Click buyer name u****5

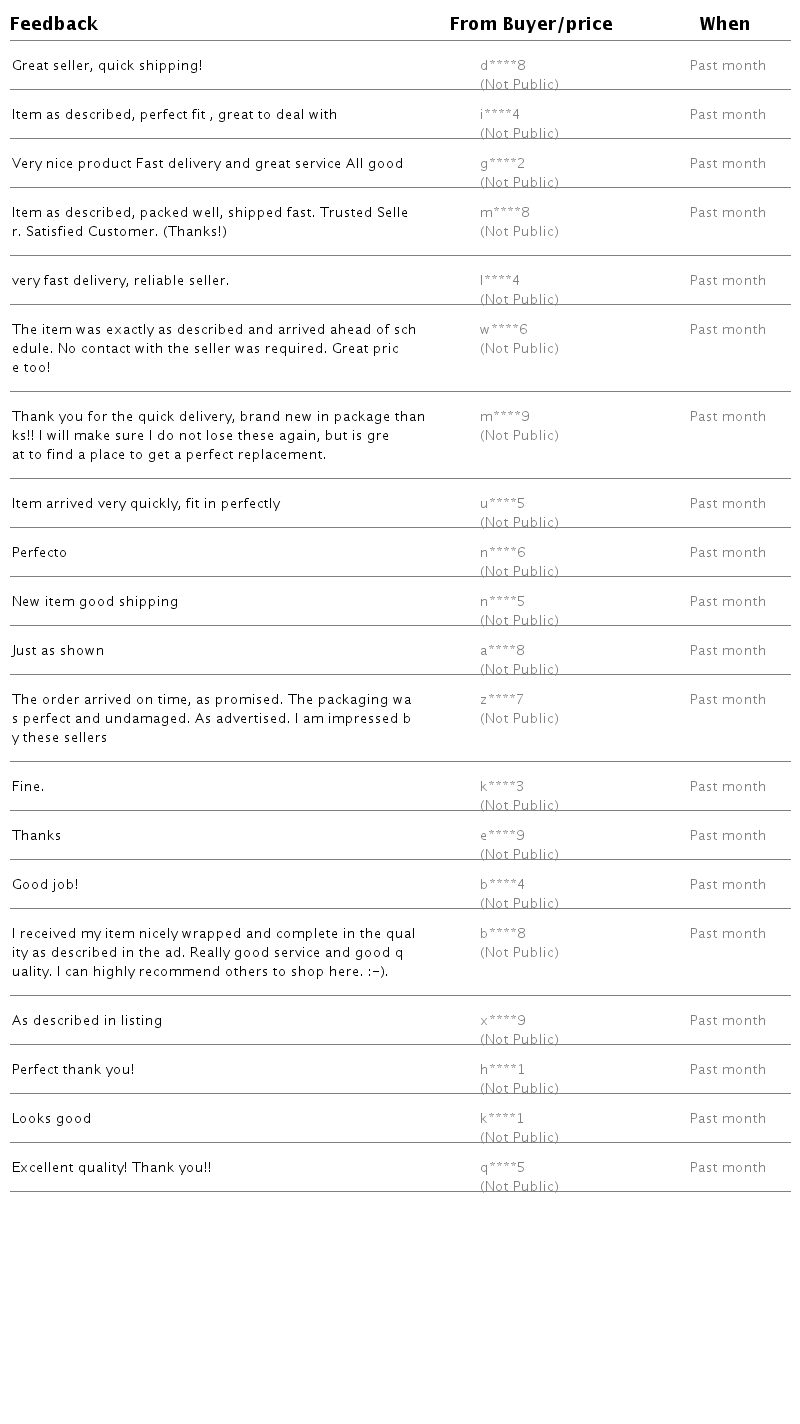[502, 504]
